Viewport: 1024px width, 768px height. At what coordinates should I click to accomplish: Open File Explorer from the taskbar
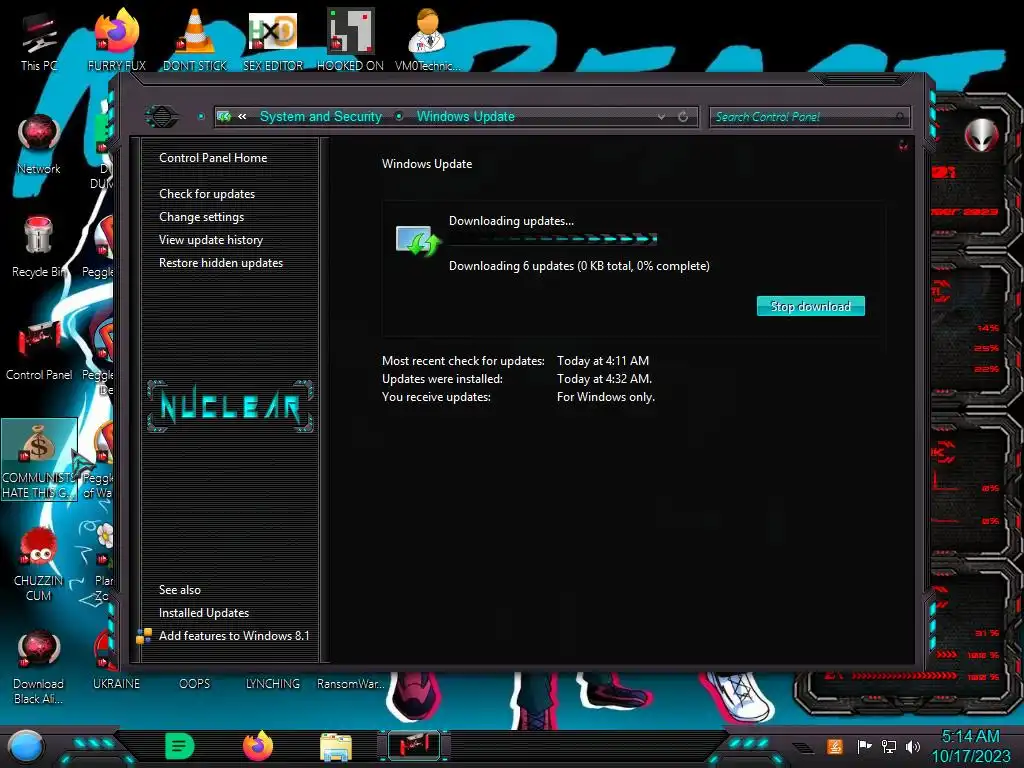coord(336,747)
